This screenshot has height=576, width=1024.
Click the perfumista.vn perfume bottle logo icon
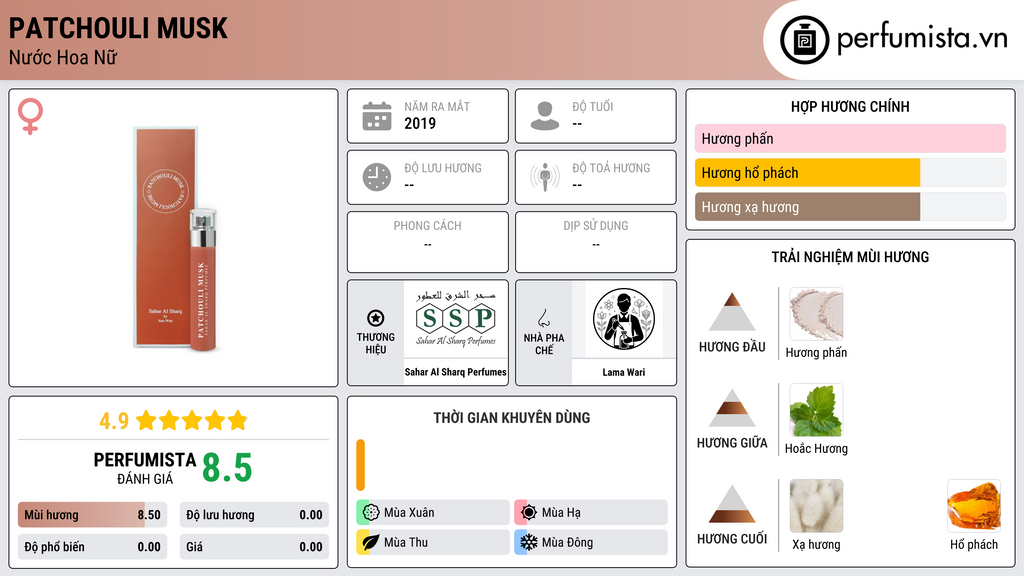click(804, 40)
